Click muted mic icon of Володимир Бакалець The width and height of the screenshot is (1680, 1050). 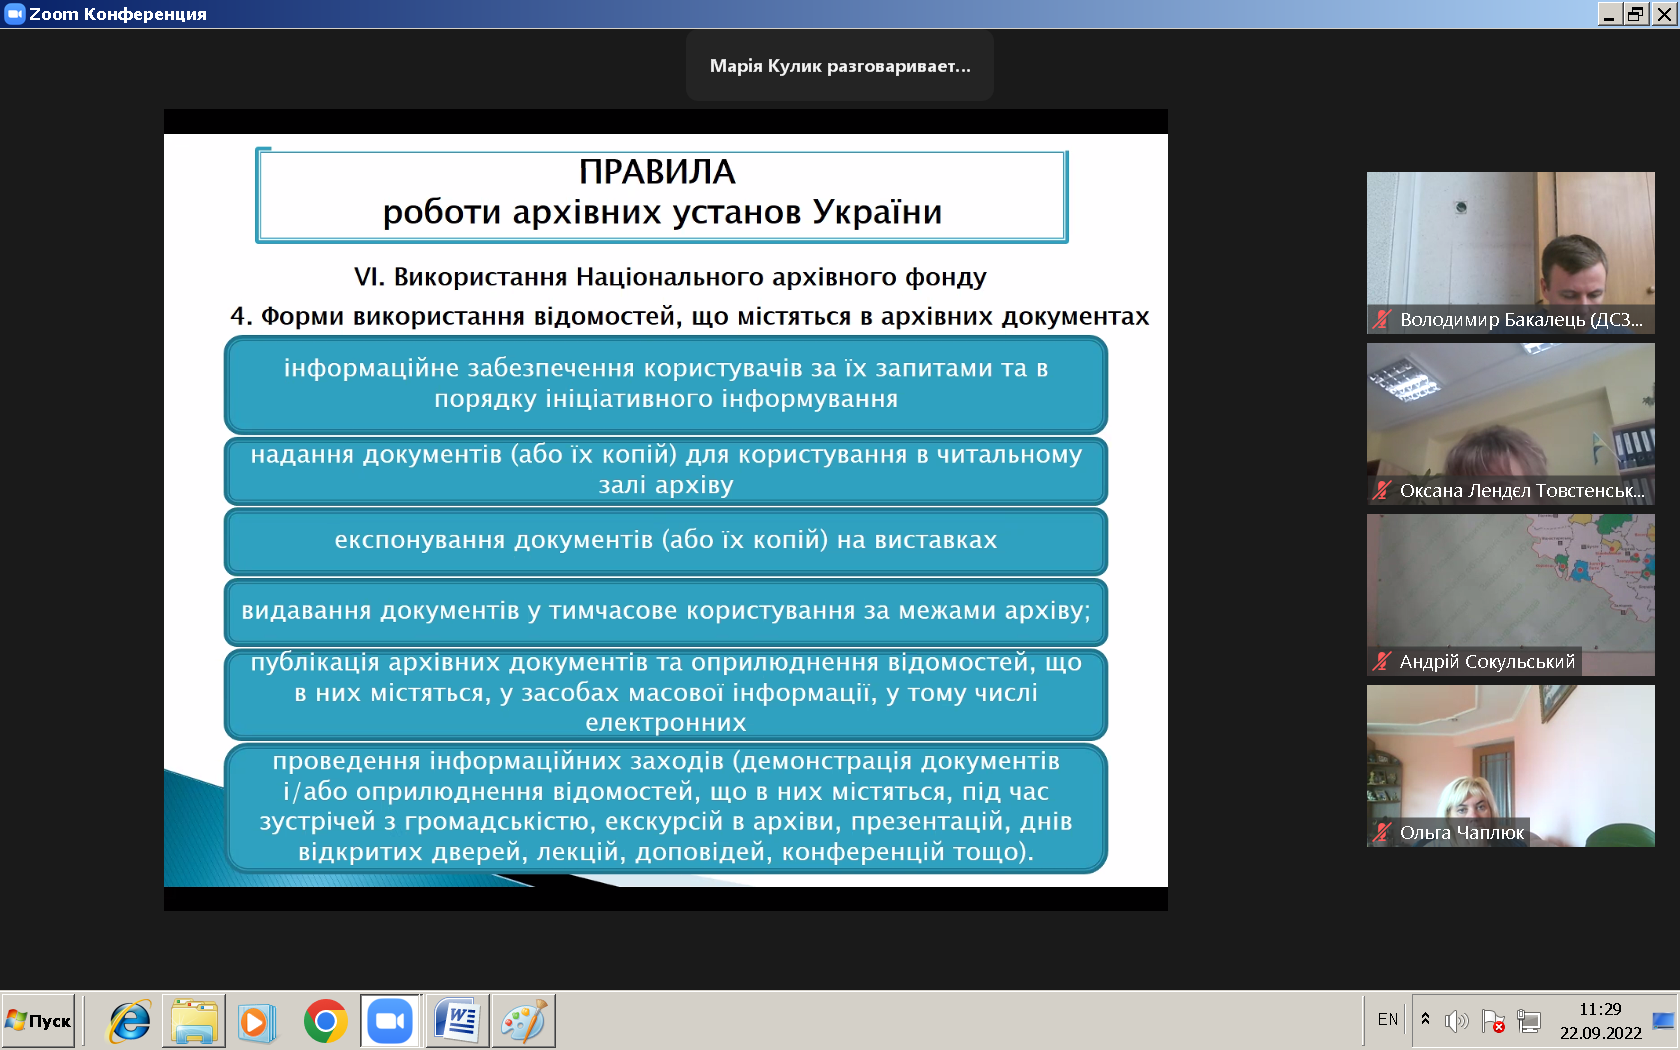tap(1382, 320)
